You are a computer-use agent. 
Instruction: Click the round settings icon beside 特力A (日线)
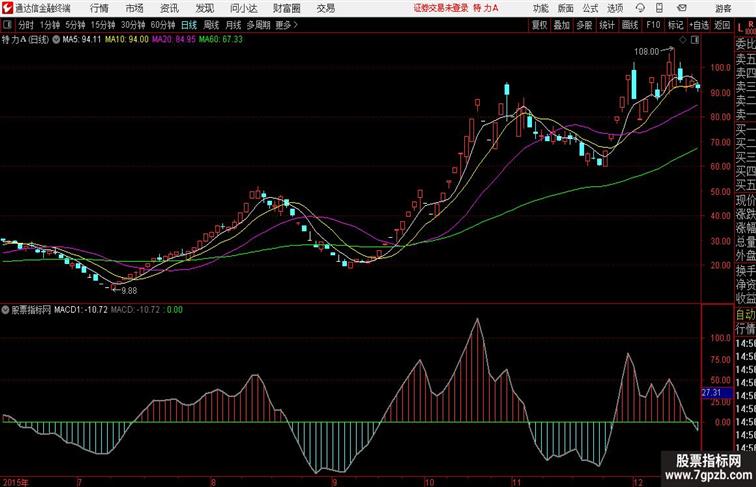click(56, 40)
